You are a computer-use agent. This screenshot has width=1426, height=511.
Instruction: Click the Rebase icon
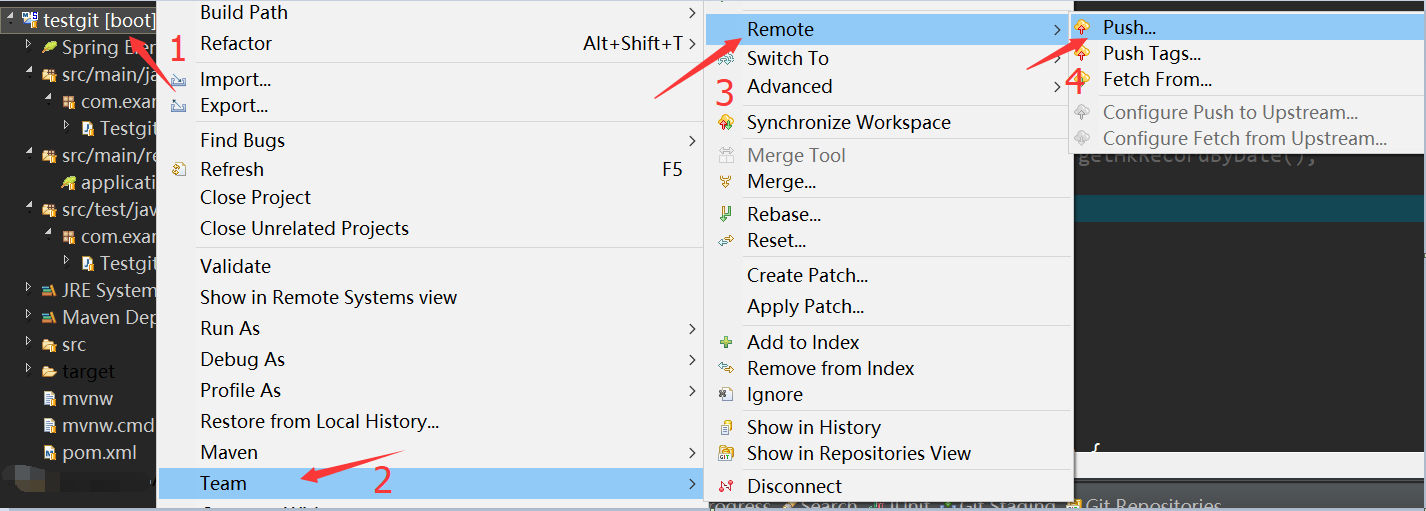pyautogui.click(x=727, y=214)
